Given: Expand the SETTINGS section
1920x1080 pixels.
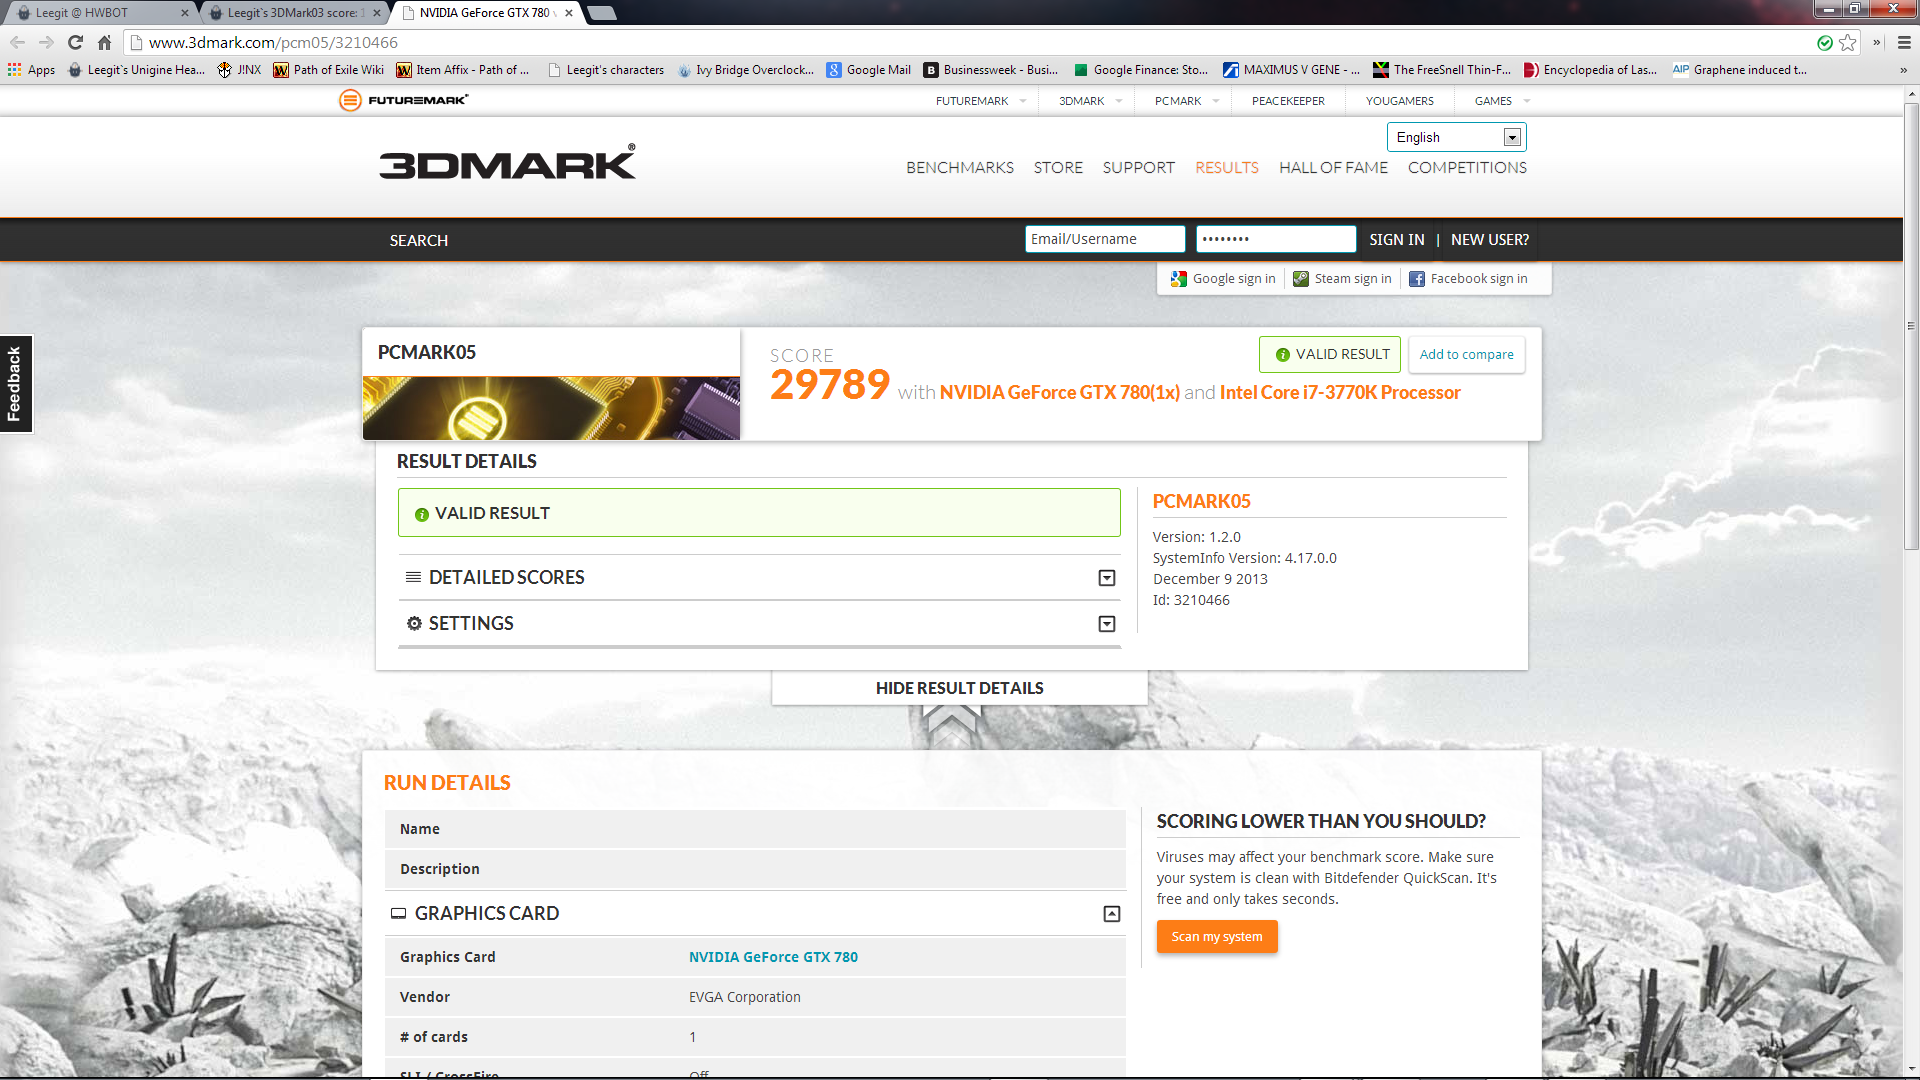Looking at the screenshot, I should [x=1107, y=624].
